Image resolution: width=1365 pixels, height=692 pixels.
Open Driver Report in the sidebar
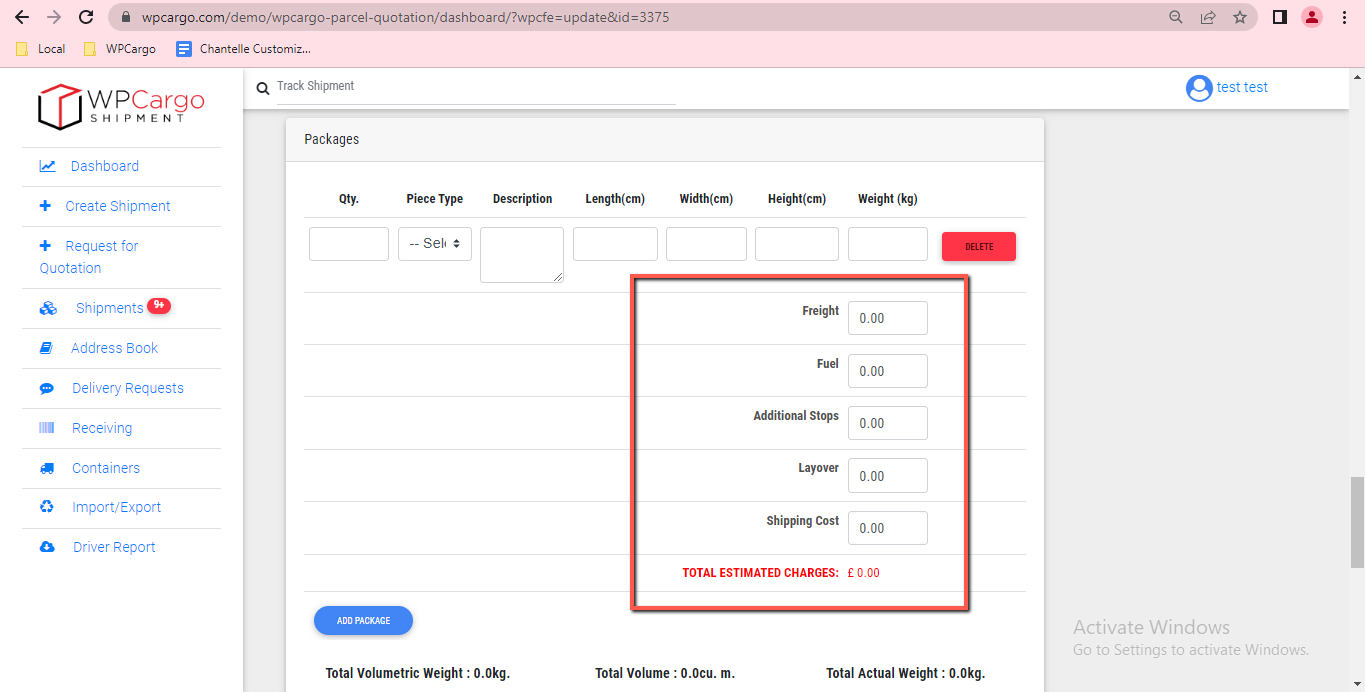coord(114,547)
